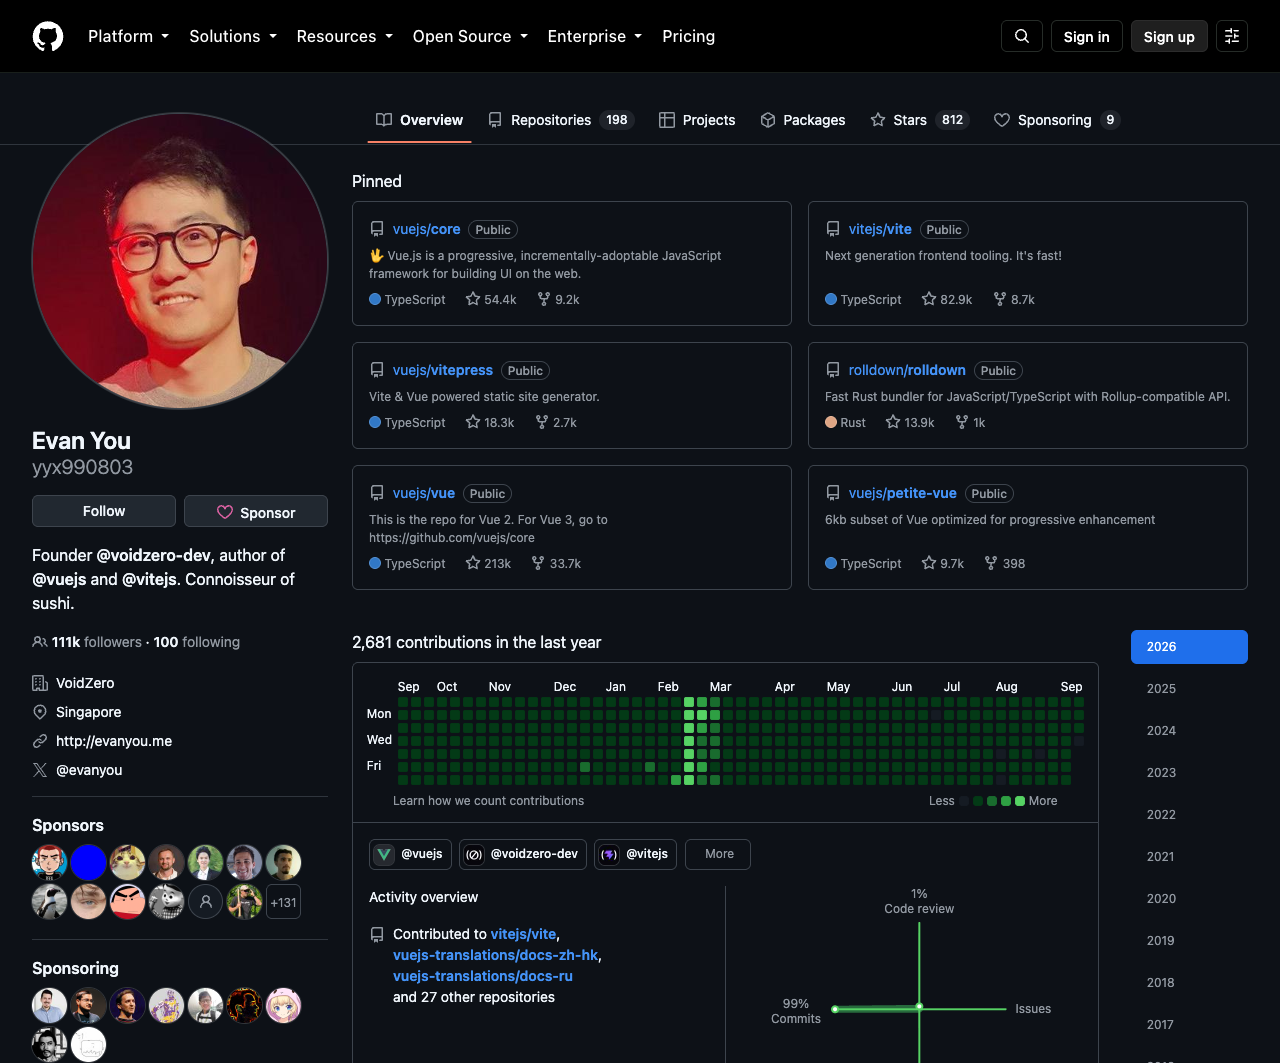Click forks 33.7k on vuejs/vue card

556,563
